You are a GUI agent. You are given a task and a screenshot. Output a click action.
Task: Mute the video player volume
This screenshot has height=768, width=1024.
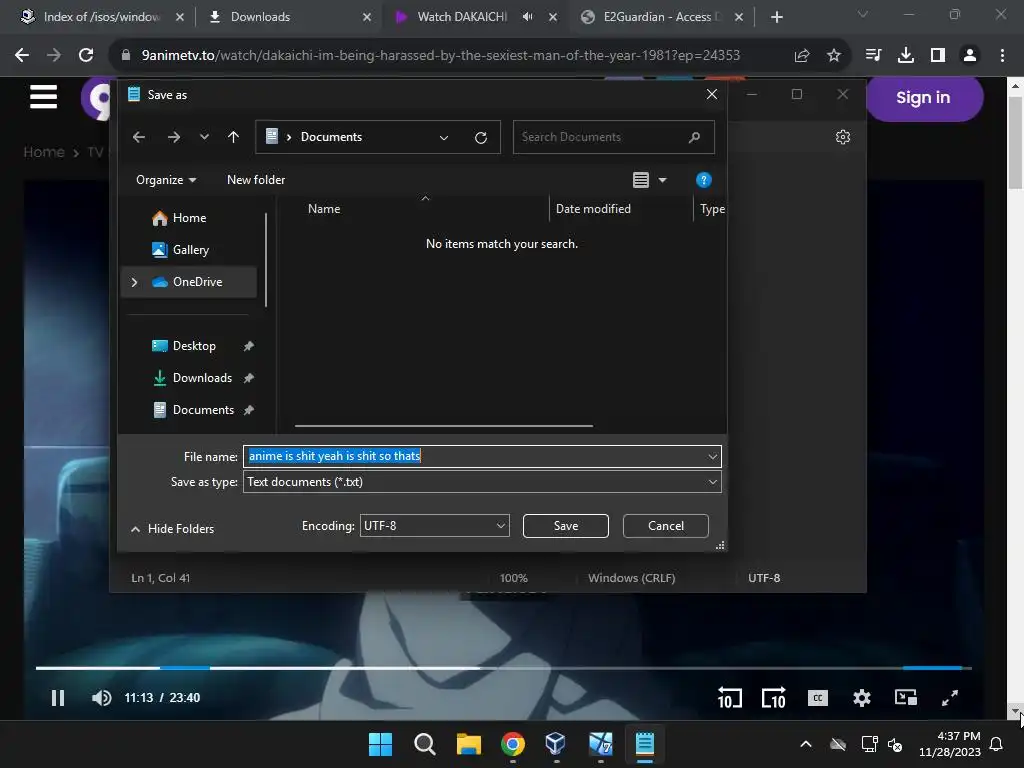pos(101,698)
